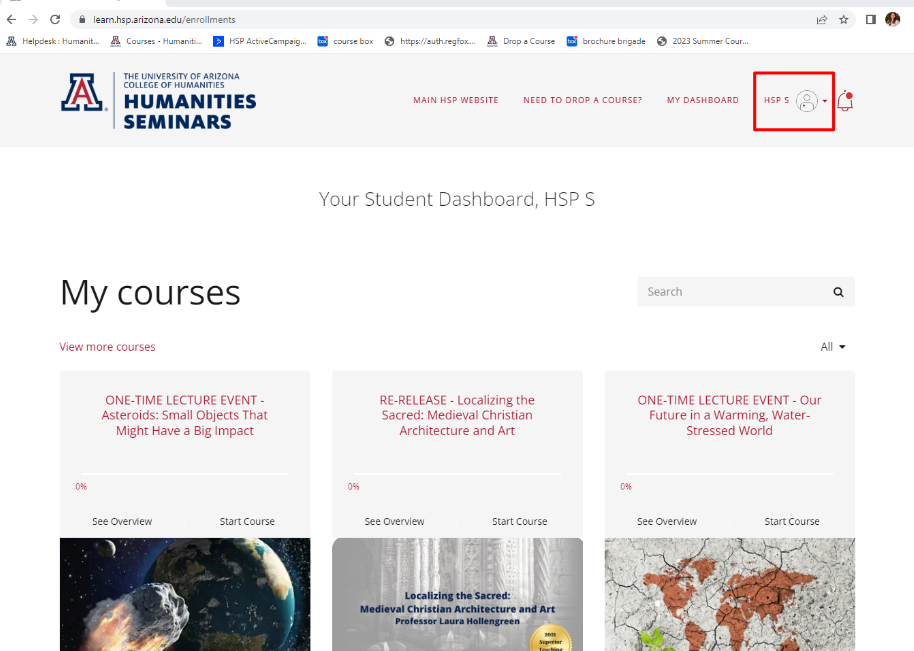The height and width of the screenshot is (651, 914).
Task: Open the notifications bell
Action: [x=845, y=101]
